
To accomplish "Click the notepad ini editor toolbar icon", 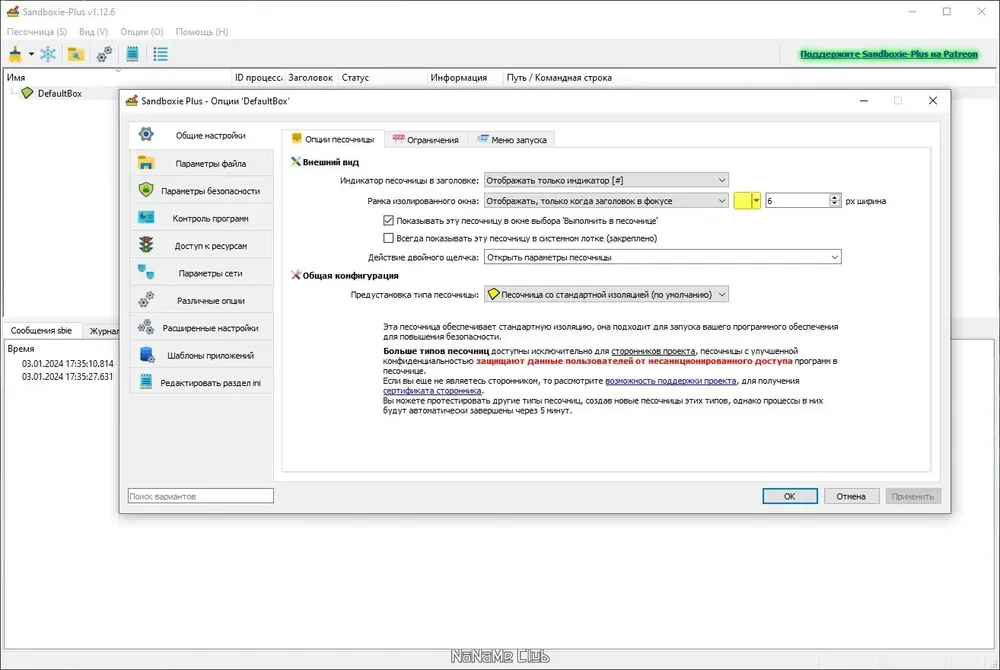I will (x=132, y=54).
